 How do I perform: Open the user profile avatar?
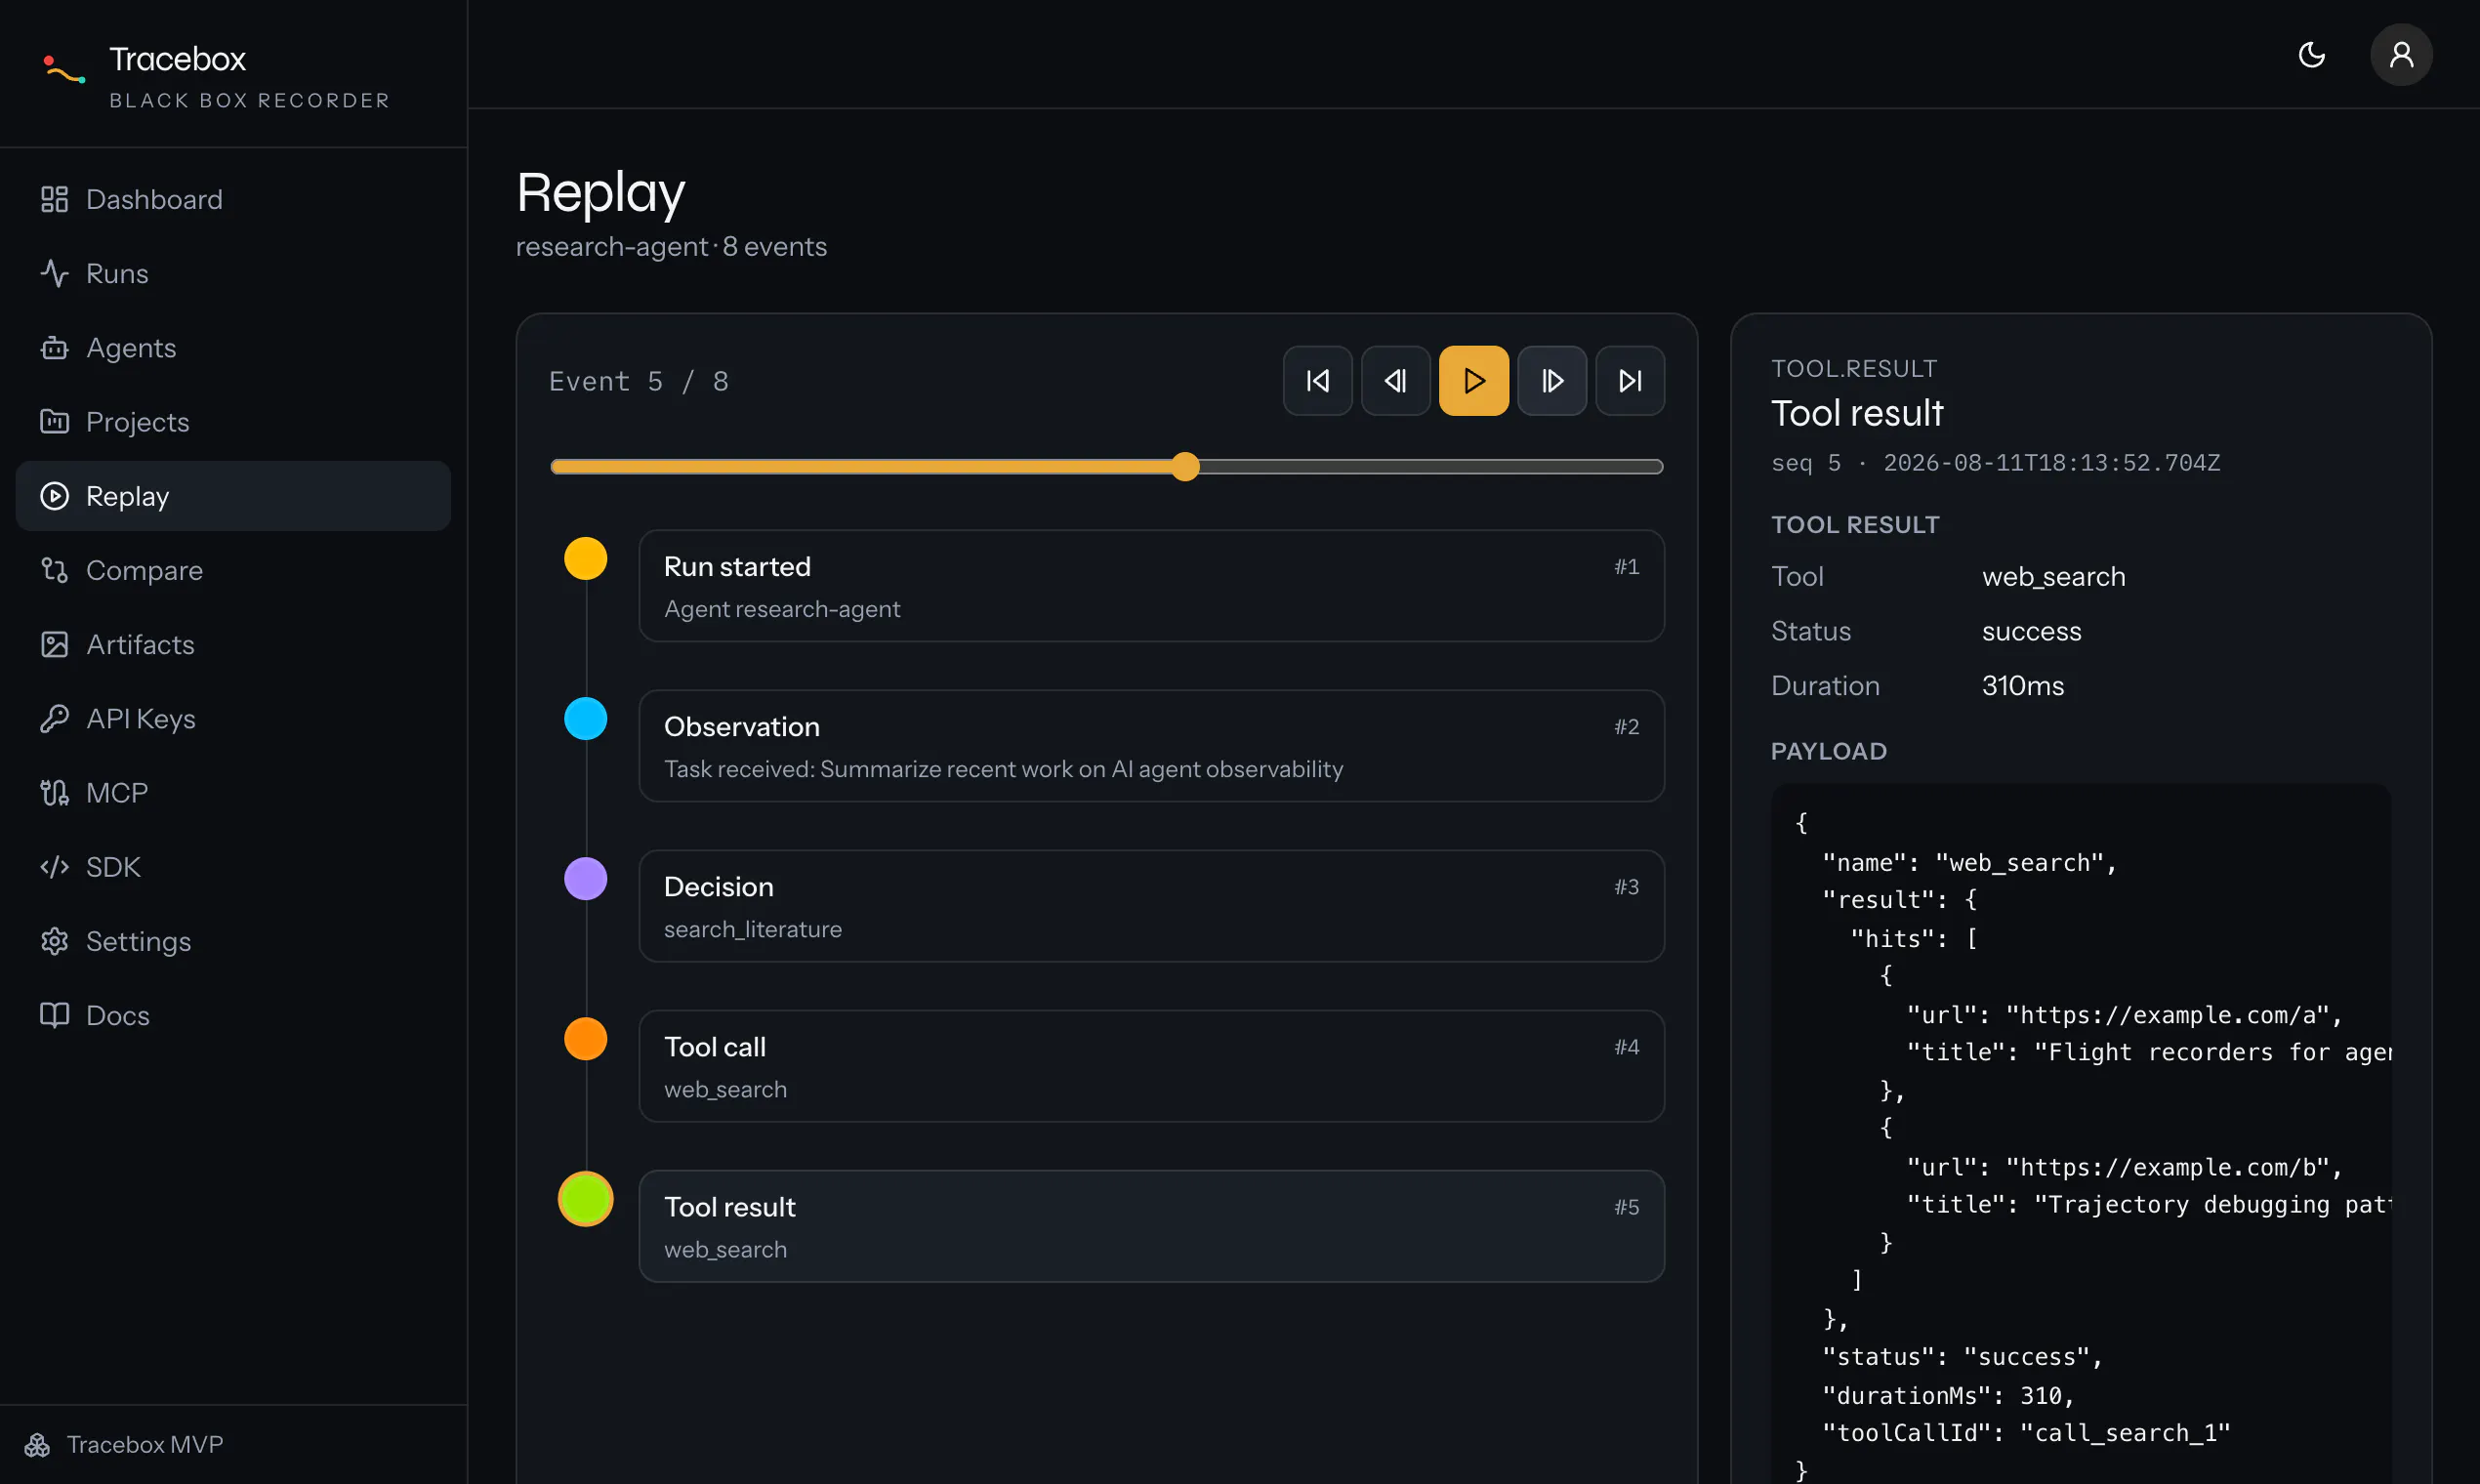coord(2401,54)
